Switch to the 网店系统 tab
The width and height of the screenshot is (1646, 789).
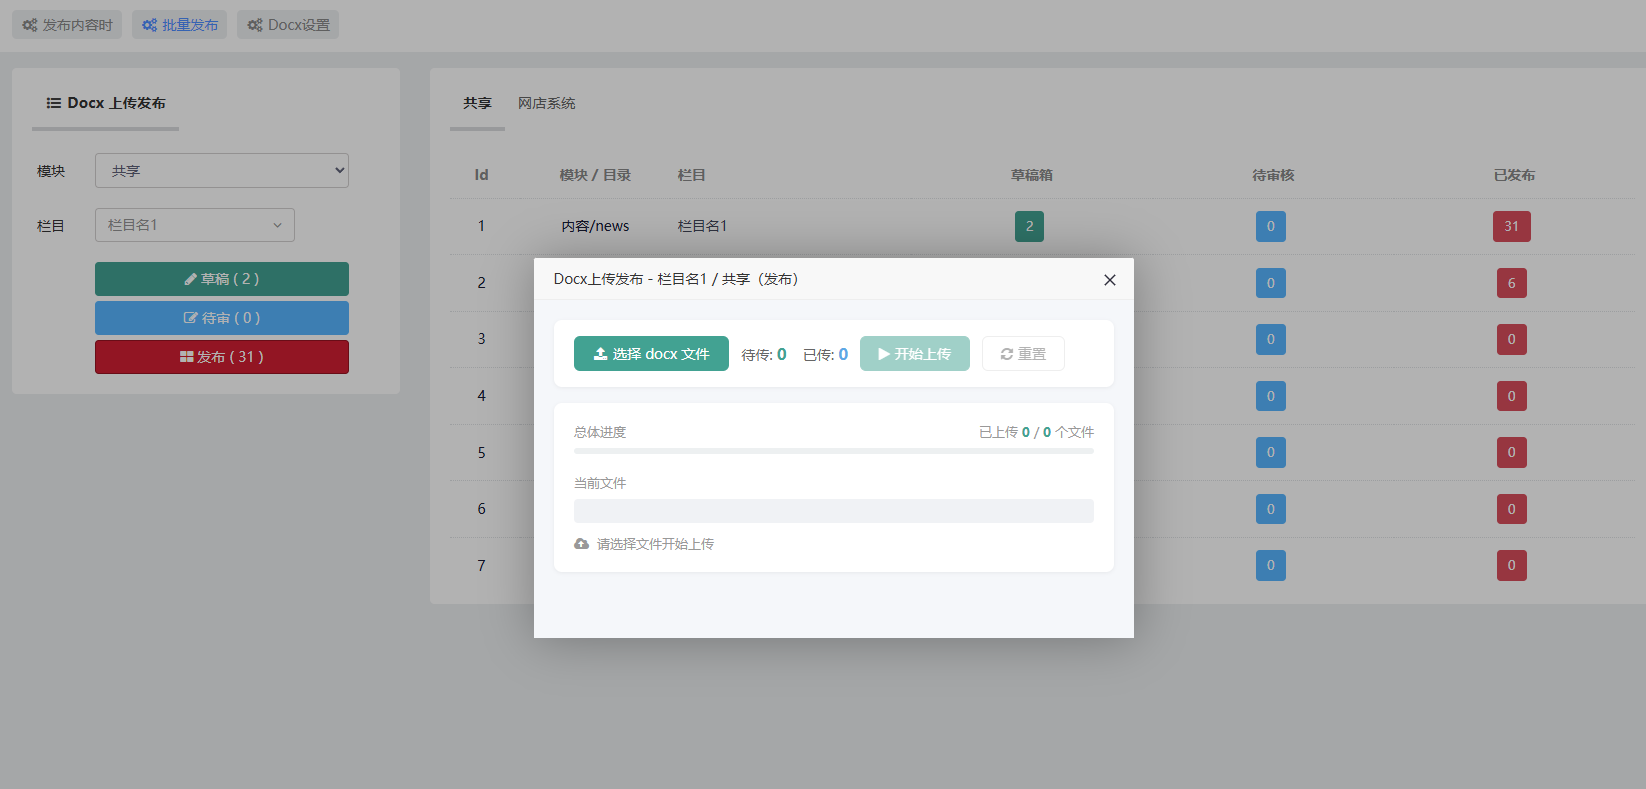[546, 103]
